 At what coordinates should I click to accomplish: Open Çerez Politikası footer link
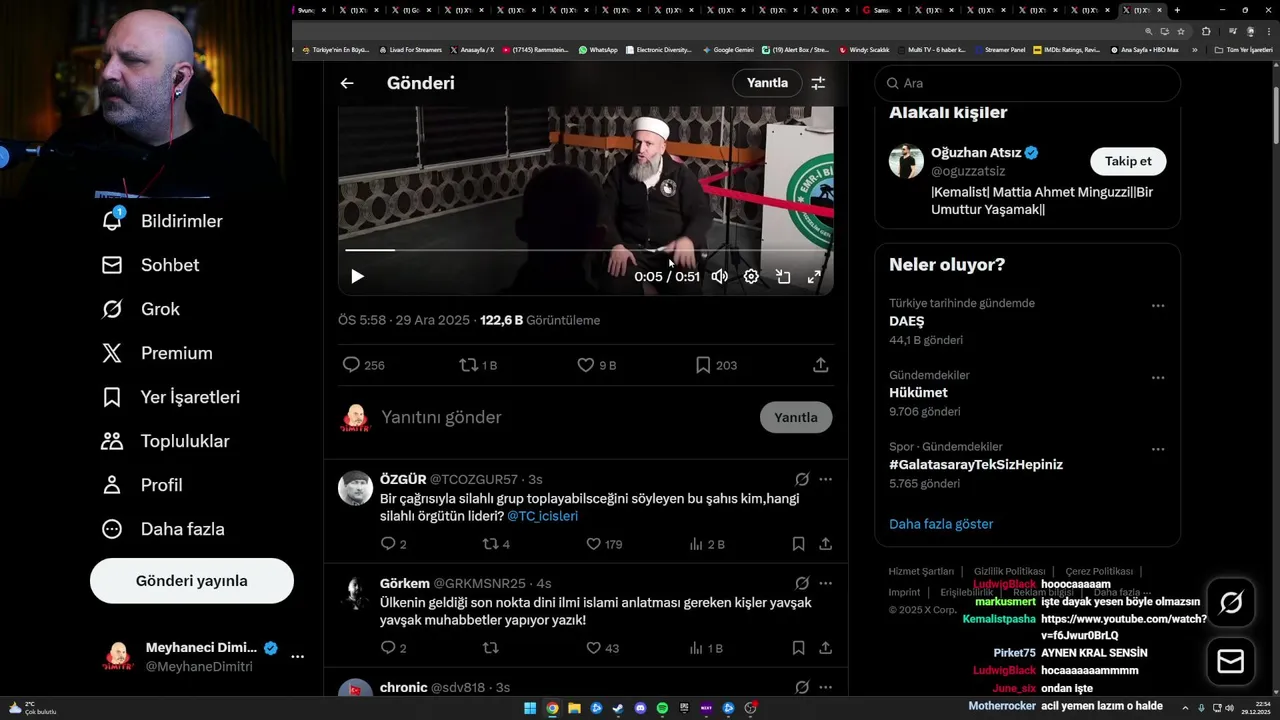tap(1099, 571)
